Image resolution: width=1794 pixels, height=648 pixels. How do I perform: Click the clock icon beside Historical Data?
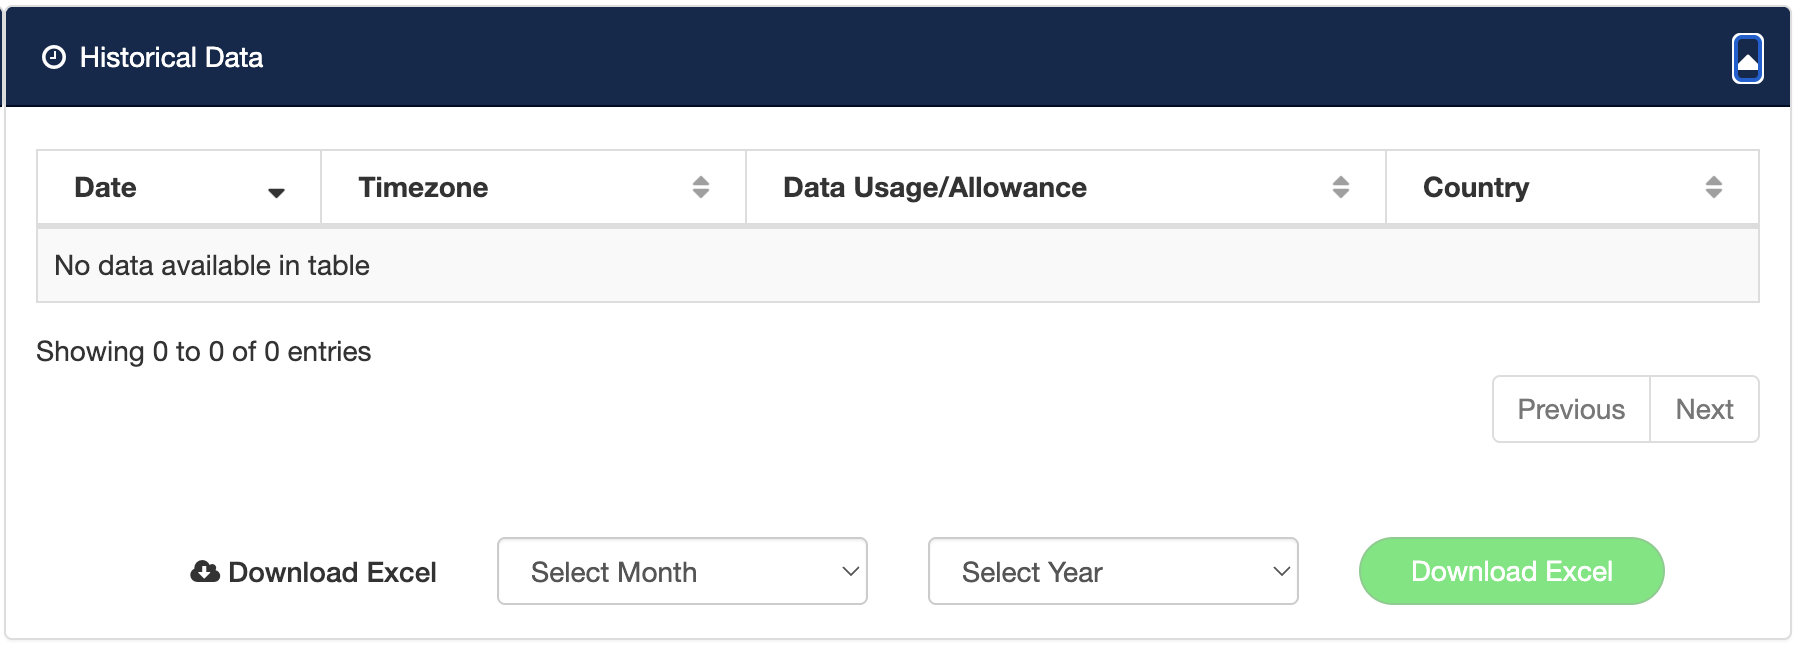(x=54, y=58)
